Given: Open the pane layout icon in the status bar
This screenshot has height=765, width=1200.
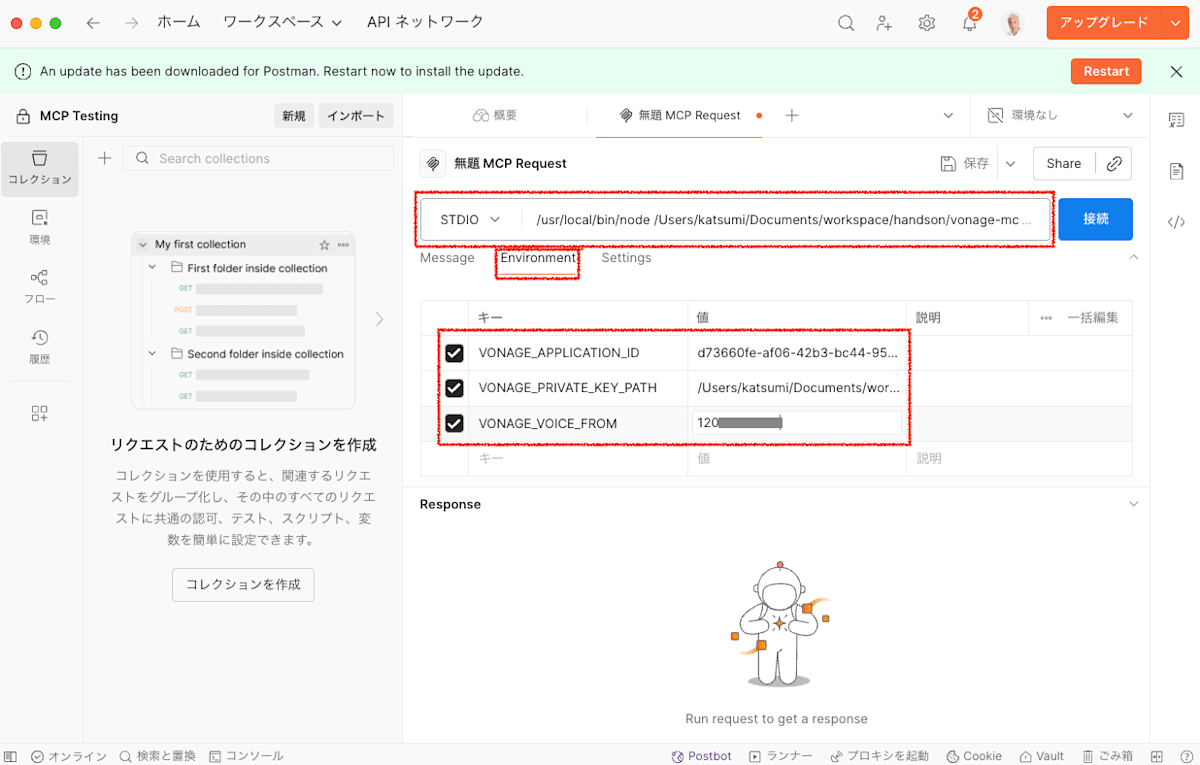Looking at the screenshot, I should point(1157,756).
